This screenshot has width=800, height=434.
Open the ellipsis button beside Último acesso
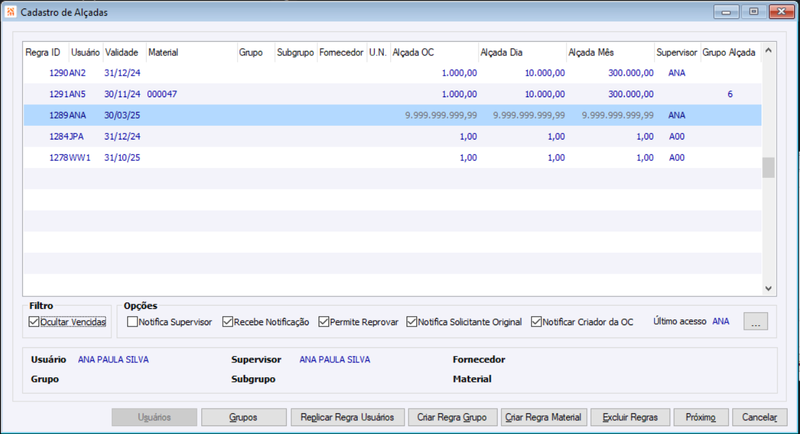click(x=755, y=322)
